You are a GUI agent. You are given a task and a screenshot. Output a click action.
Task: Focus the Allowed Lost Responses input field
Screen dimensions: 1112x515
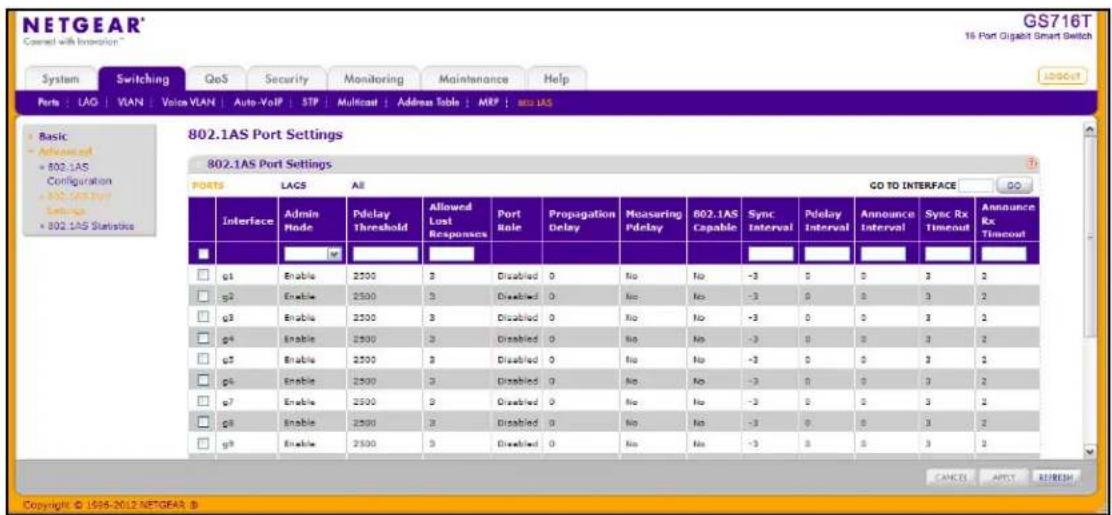(x=451, y=253)
